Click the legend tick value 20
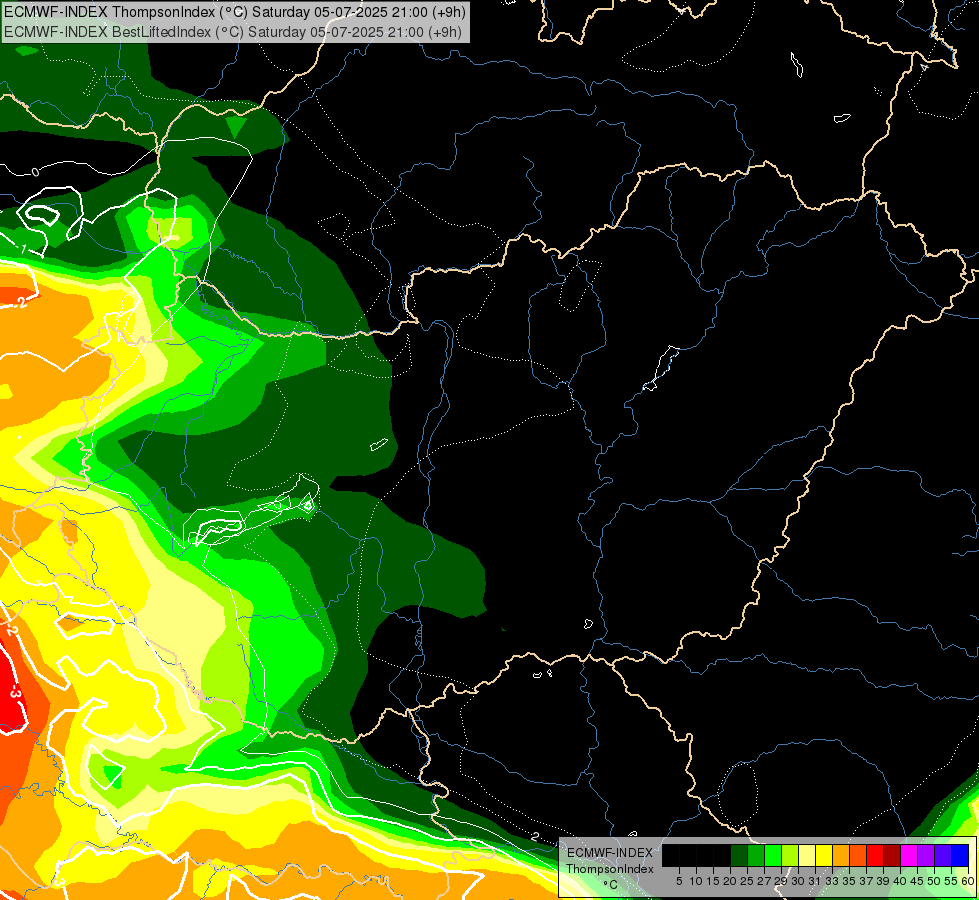 731,881
